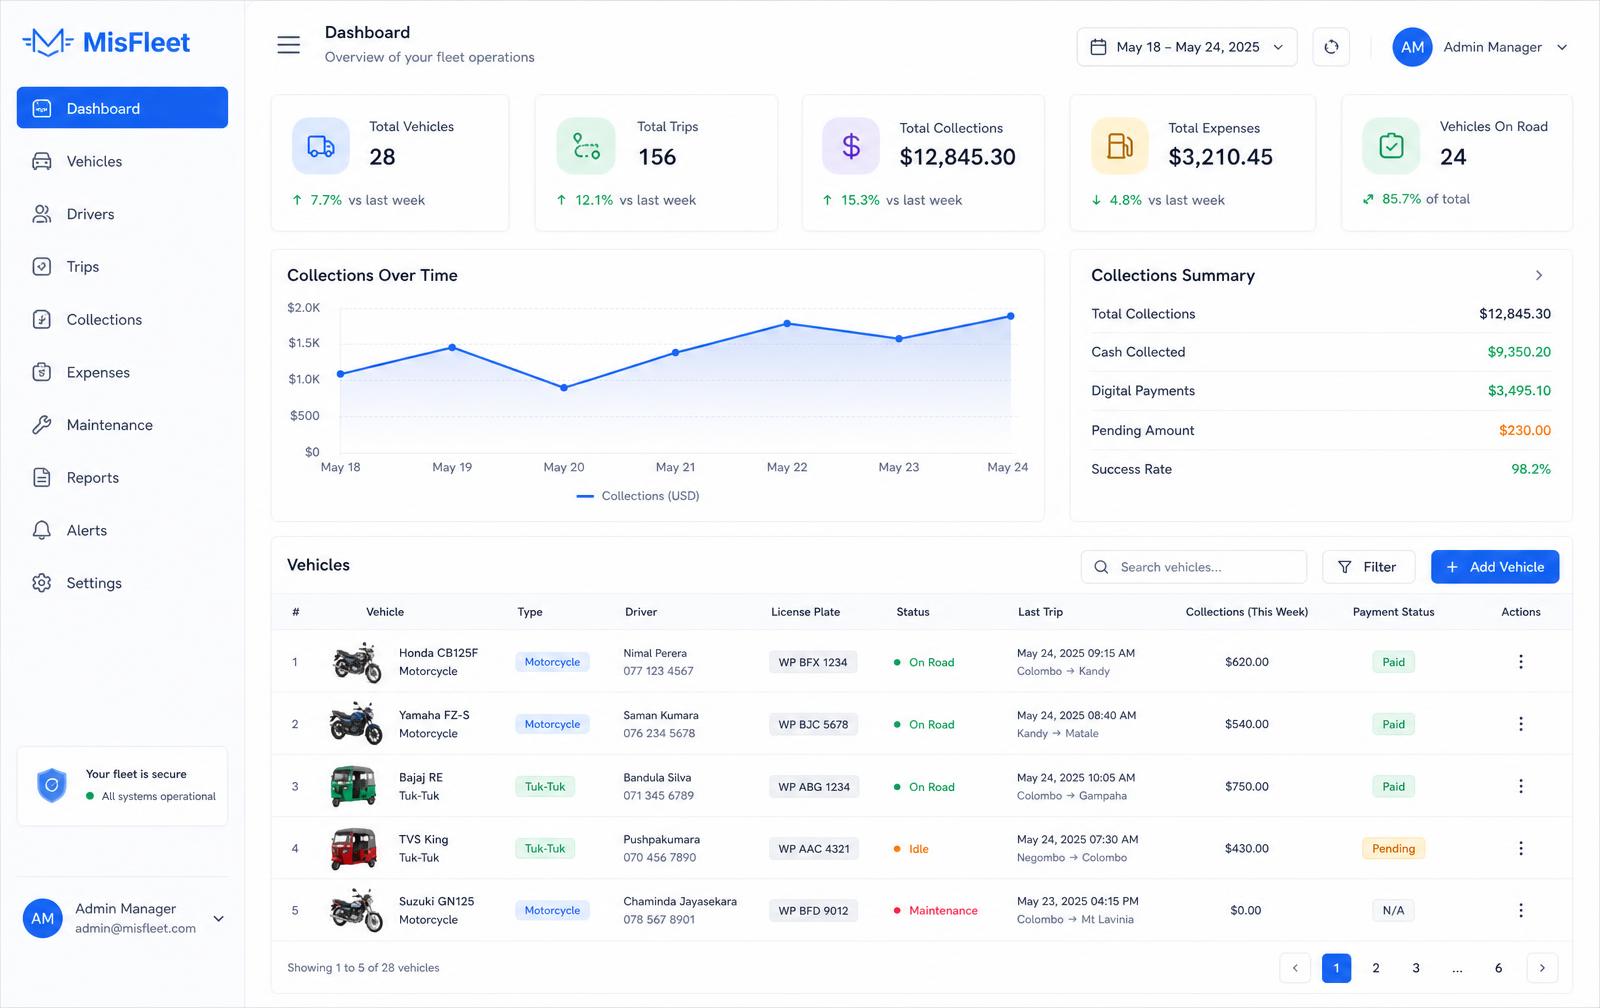Go to page 3
Image resolution: width=1600 pixels, height=1008 pixels.
tap(1416, 967)
